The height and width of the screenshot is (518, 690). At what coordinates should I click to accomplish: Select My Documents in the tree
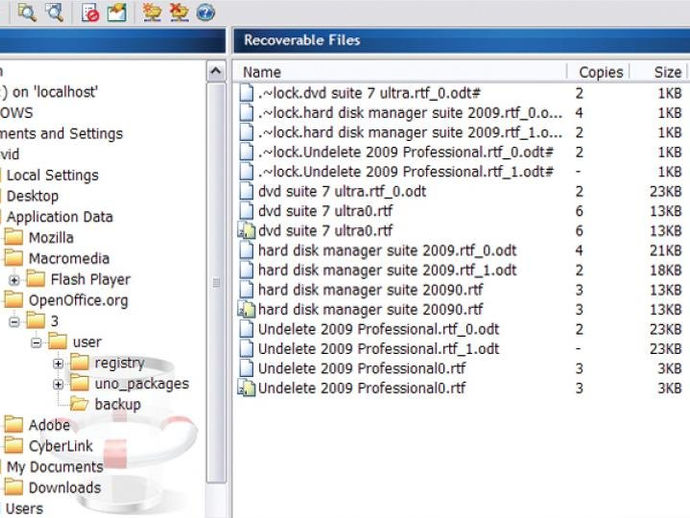[x=55, y=467]
